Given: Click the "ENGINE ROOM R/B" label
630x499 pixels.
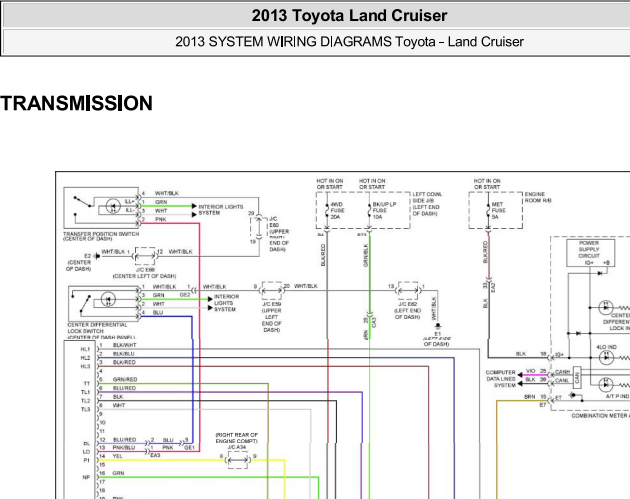Looking at the screenshot, I should (538, 197).
